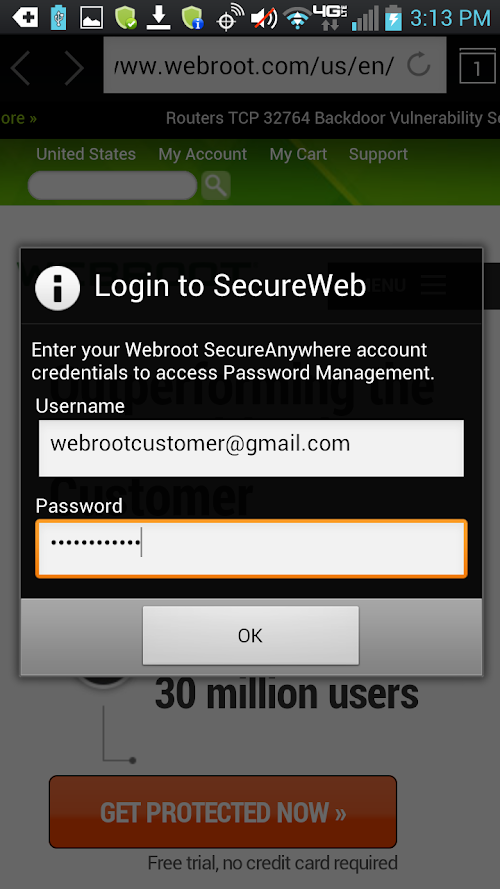Tap the USB battery status bar icon
This screenshot has width=500, height=889.
[58, 17]
